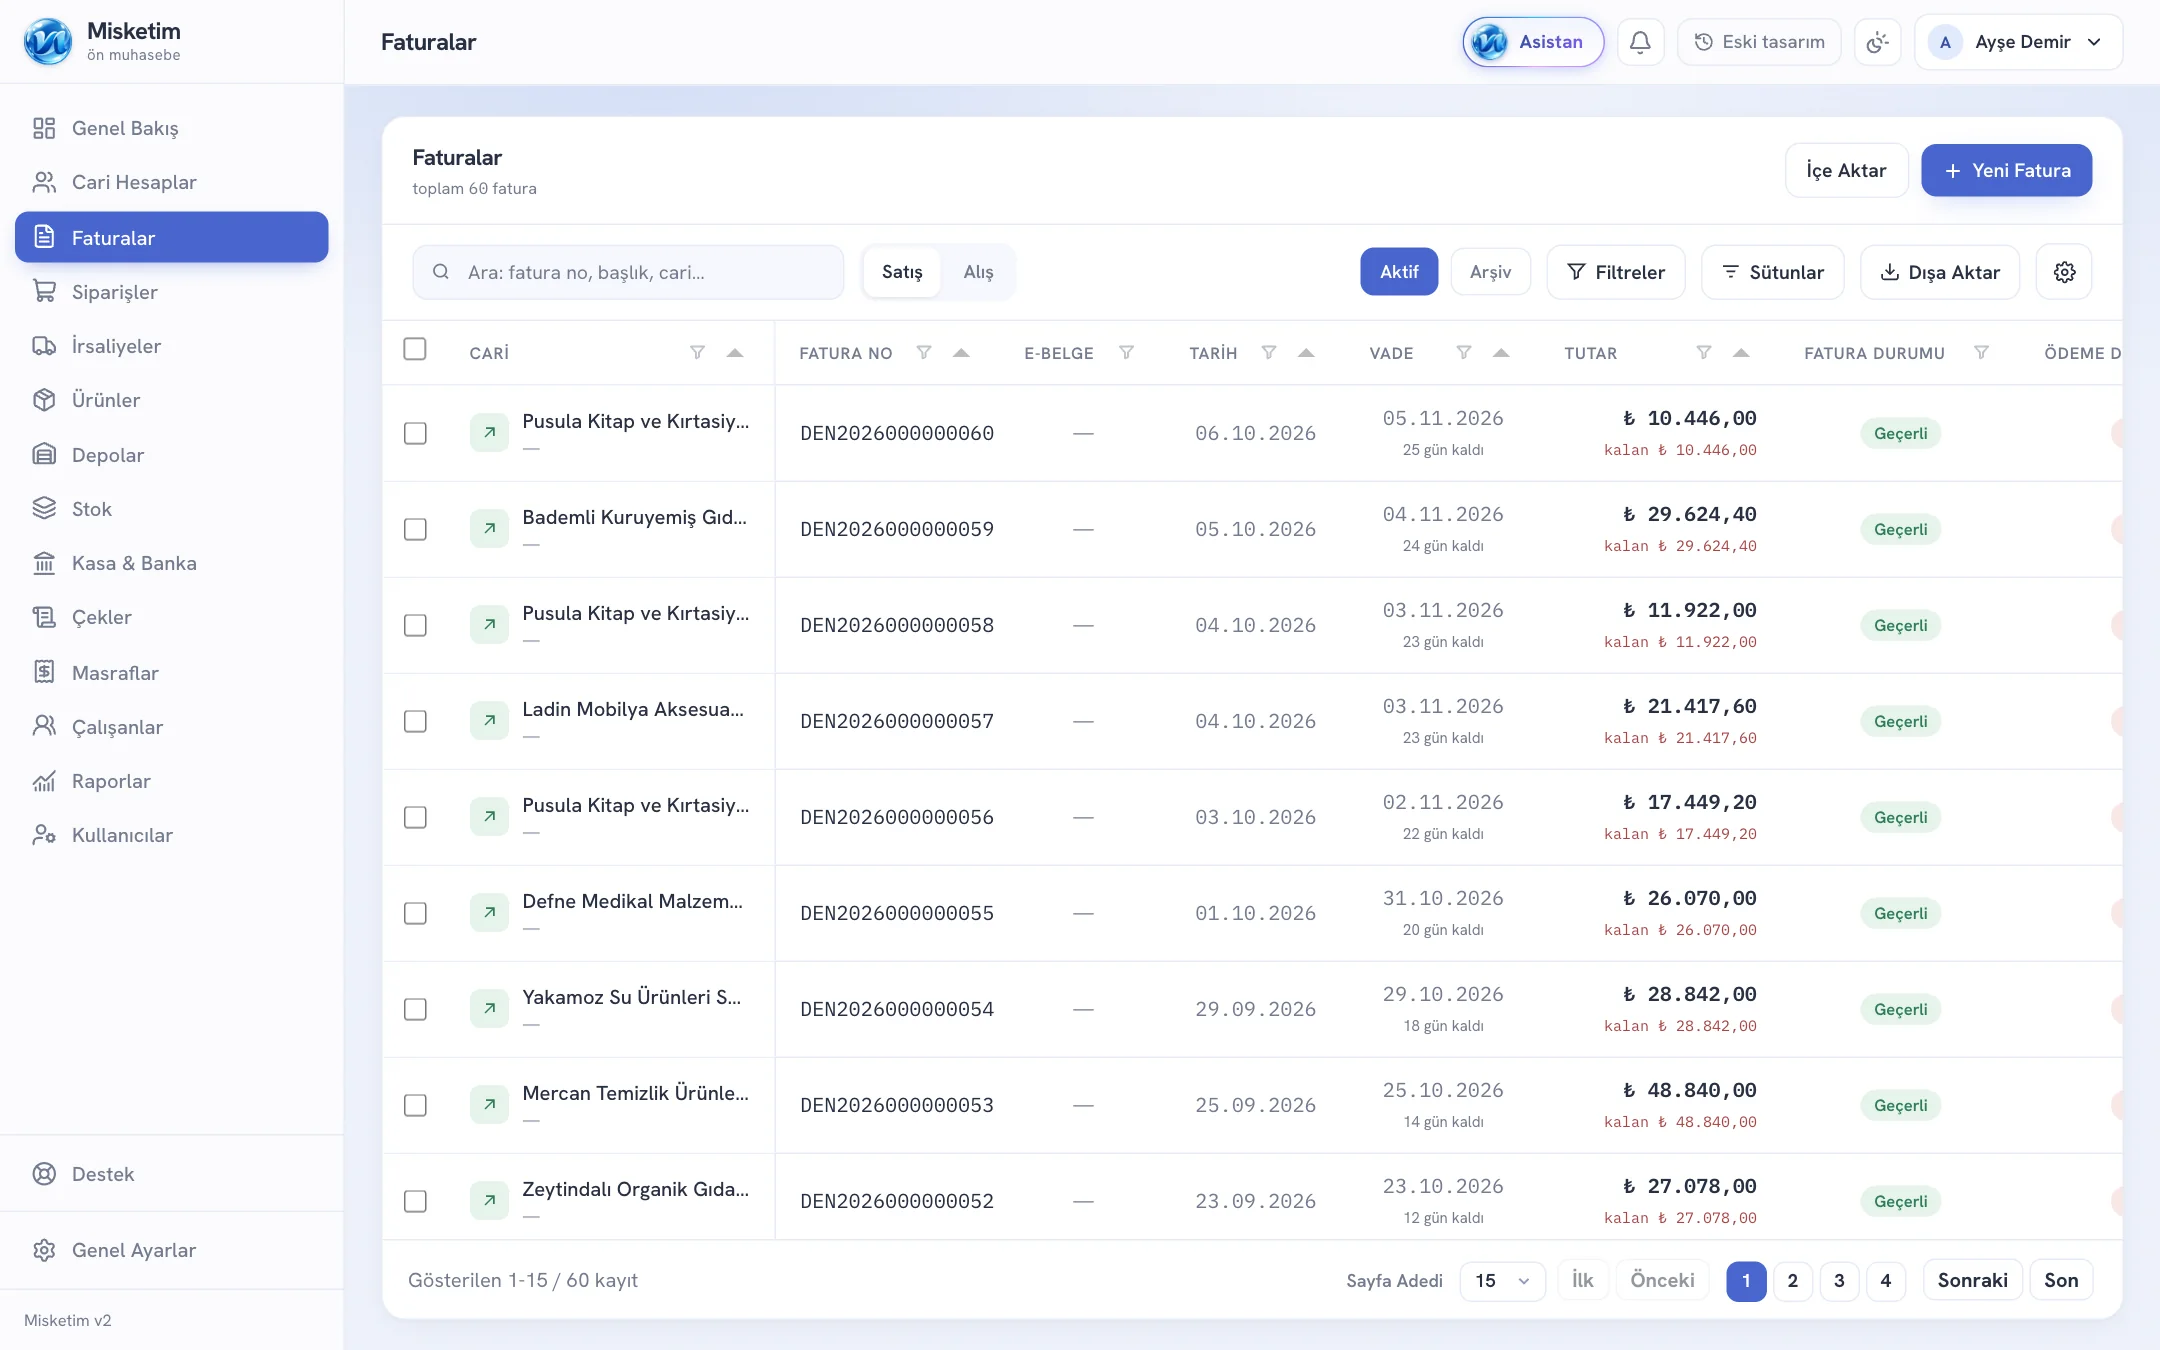Select checkbox for Yakamoz Su Ürünleri row
The image size is (2160, 1350).
[x=415, y=1009]
